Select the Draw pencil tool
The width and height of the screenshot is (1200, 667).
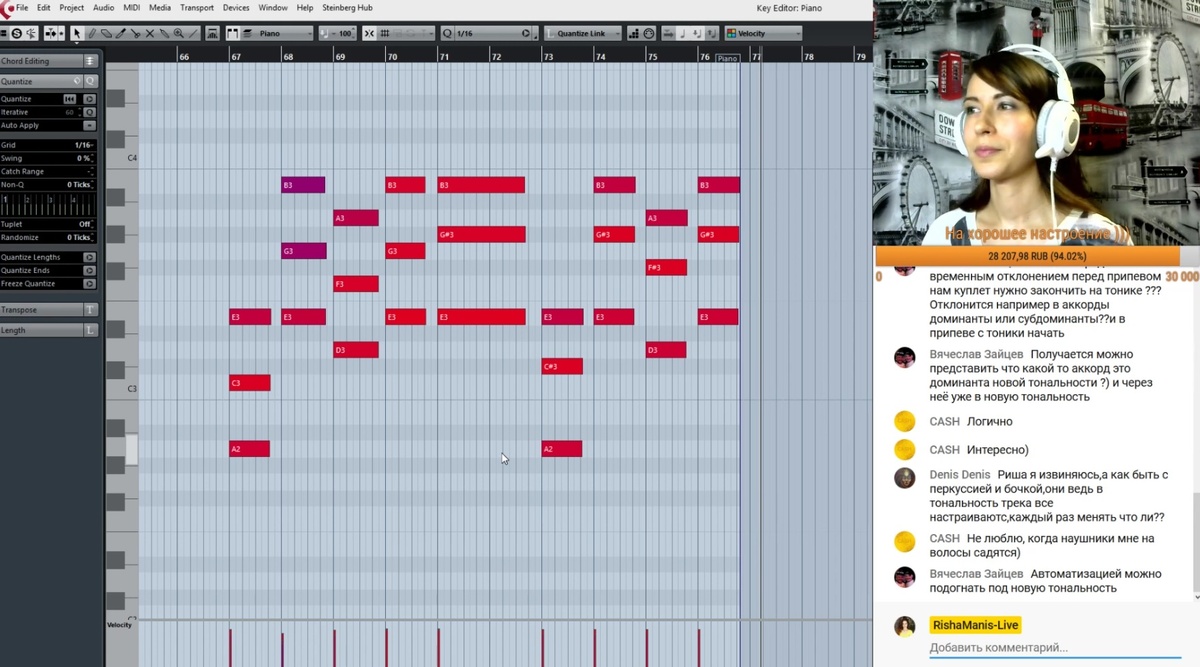(x=92, y=33)
